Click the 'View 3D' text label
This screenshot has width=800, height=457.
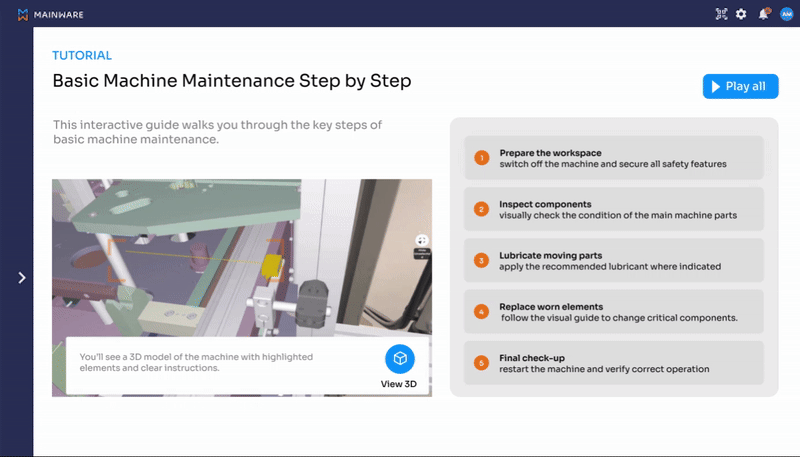pos(398,384)
